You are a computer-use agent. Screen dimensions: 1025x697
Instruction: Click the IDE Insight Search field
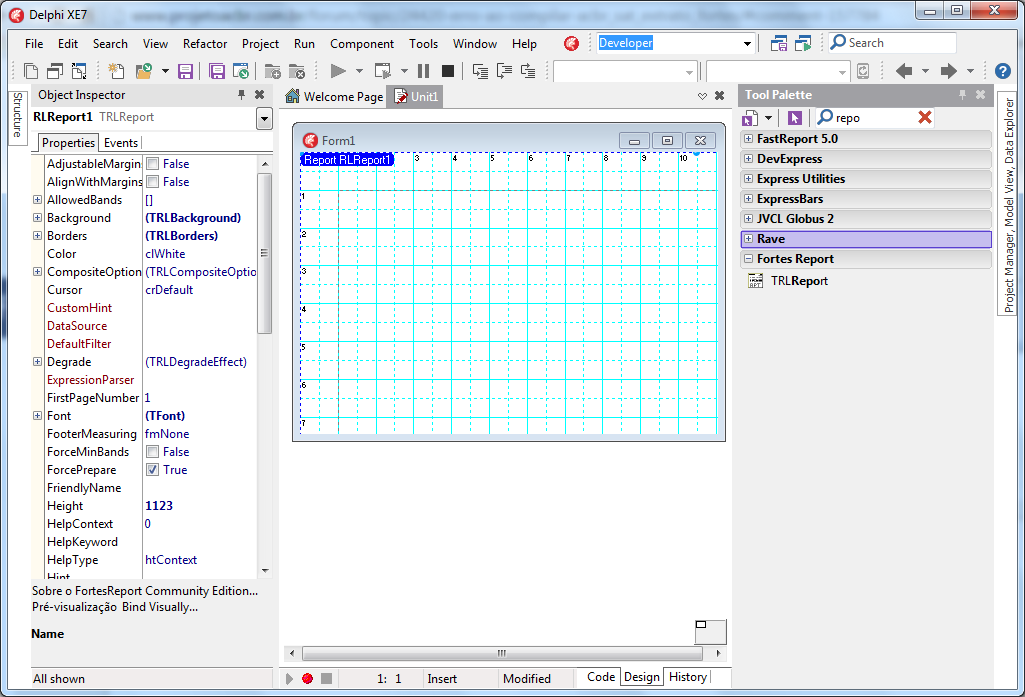pyautogui.click(x=892, y=43)
